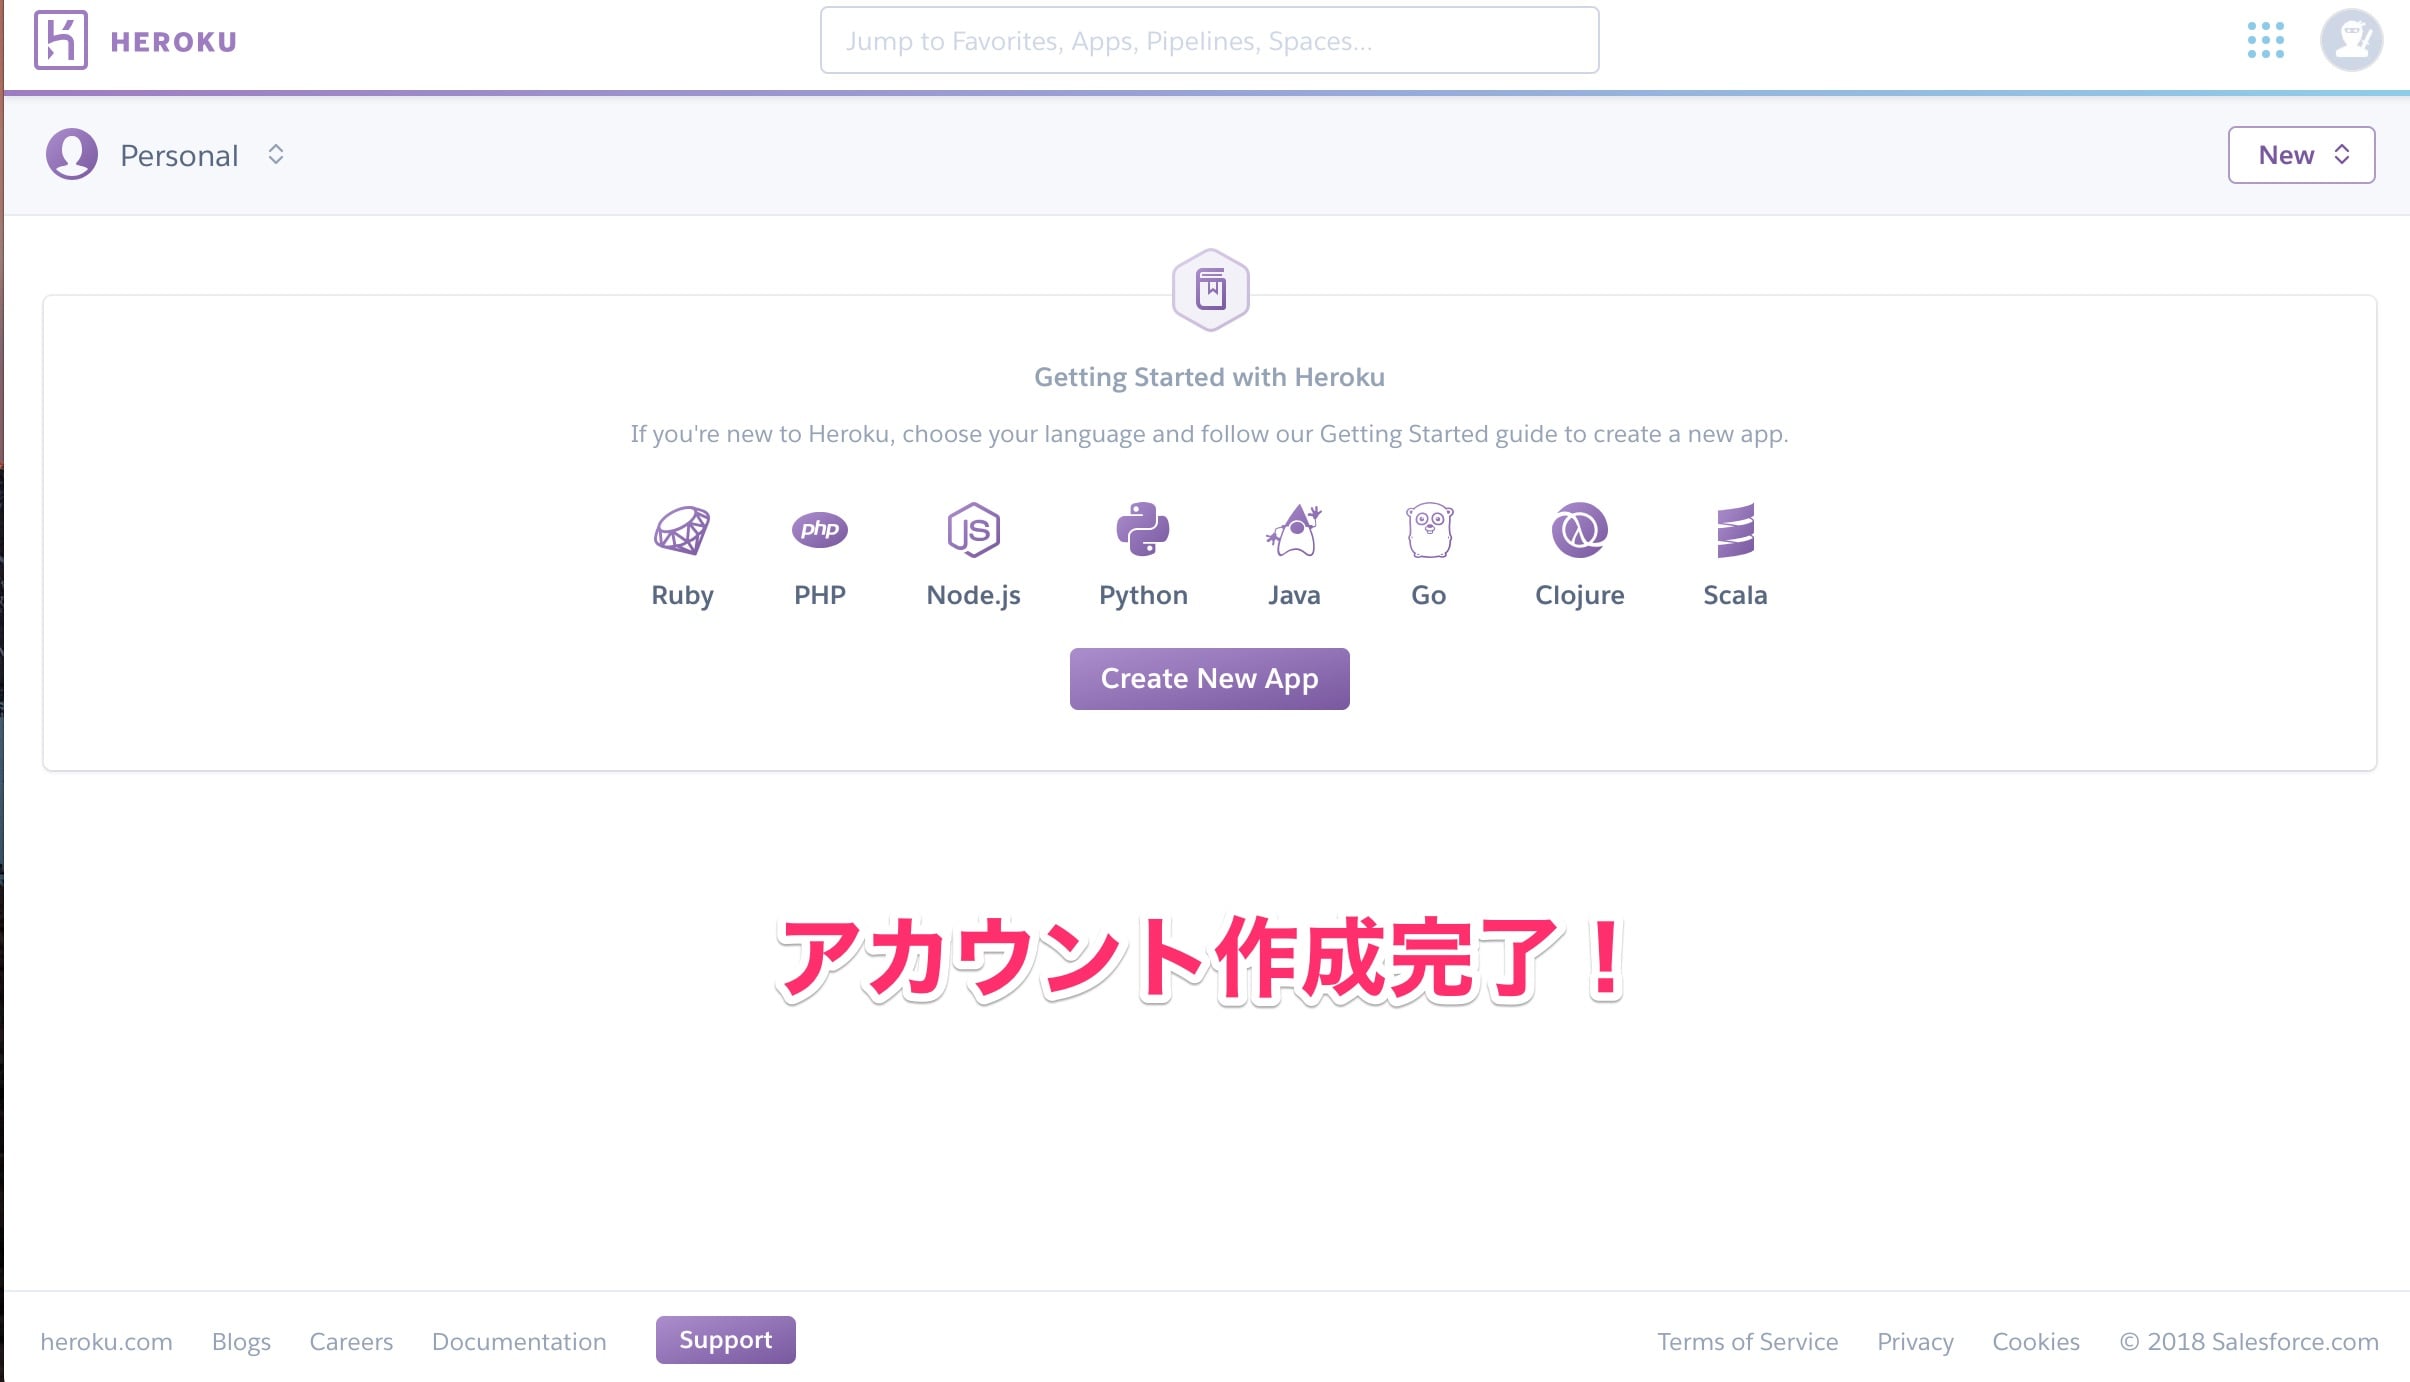
Task: Open the heroku.com footer link
Action: pos(106,1342)
